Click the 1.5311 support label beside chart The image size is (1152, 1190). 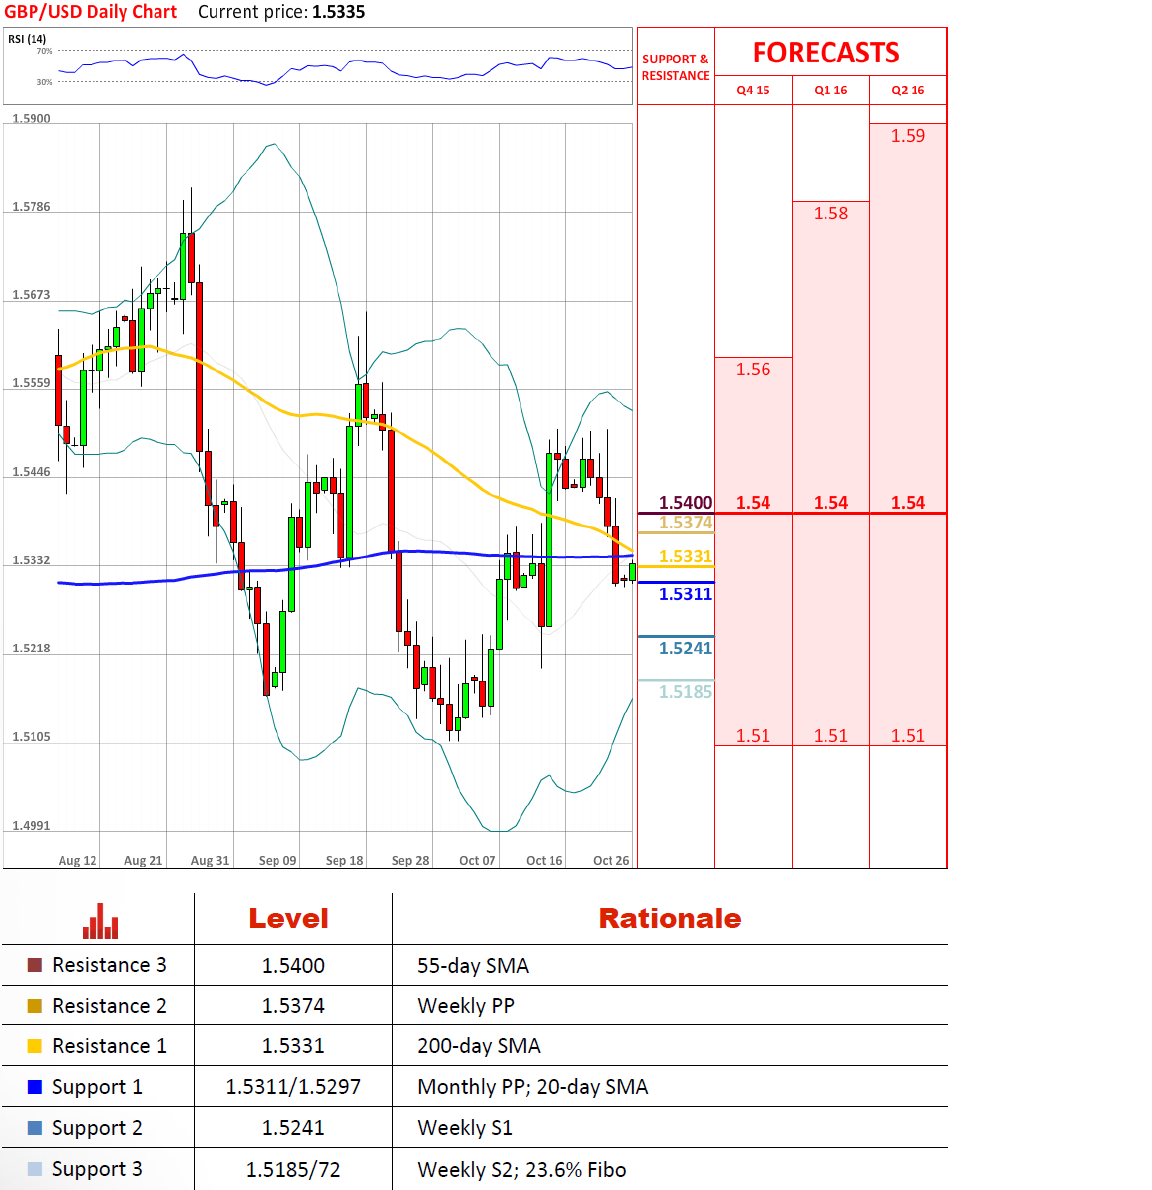pyautogui.click(x=685, y=594)
